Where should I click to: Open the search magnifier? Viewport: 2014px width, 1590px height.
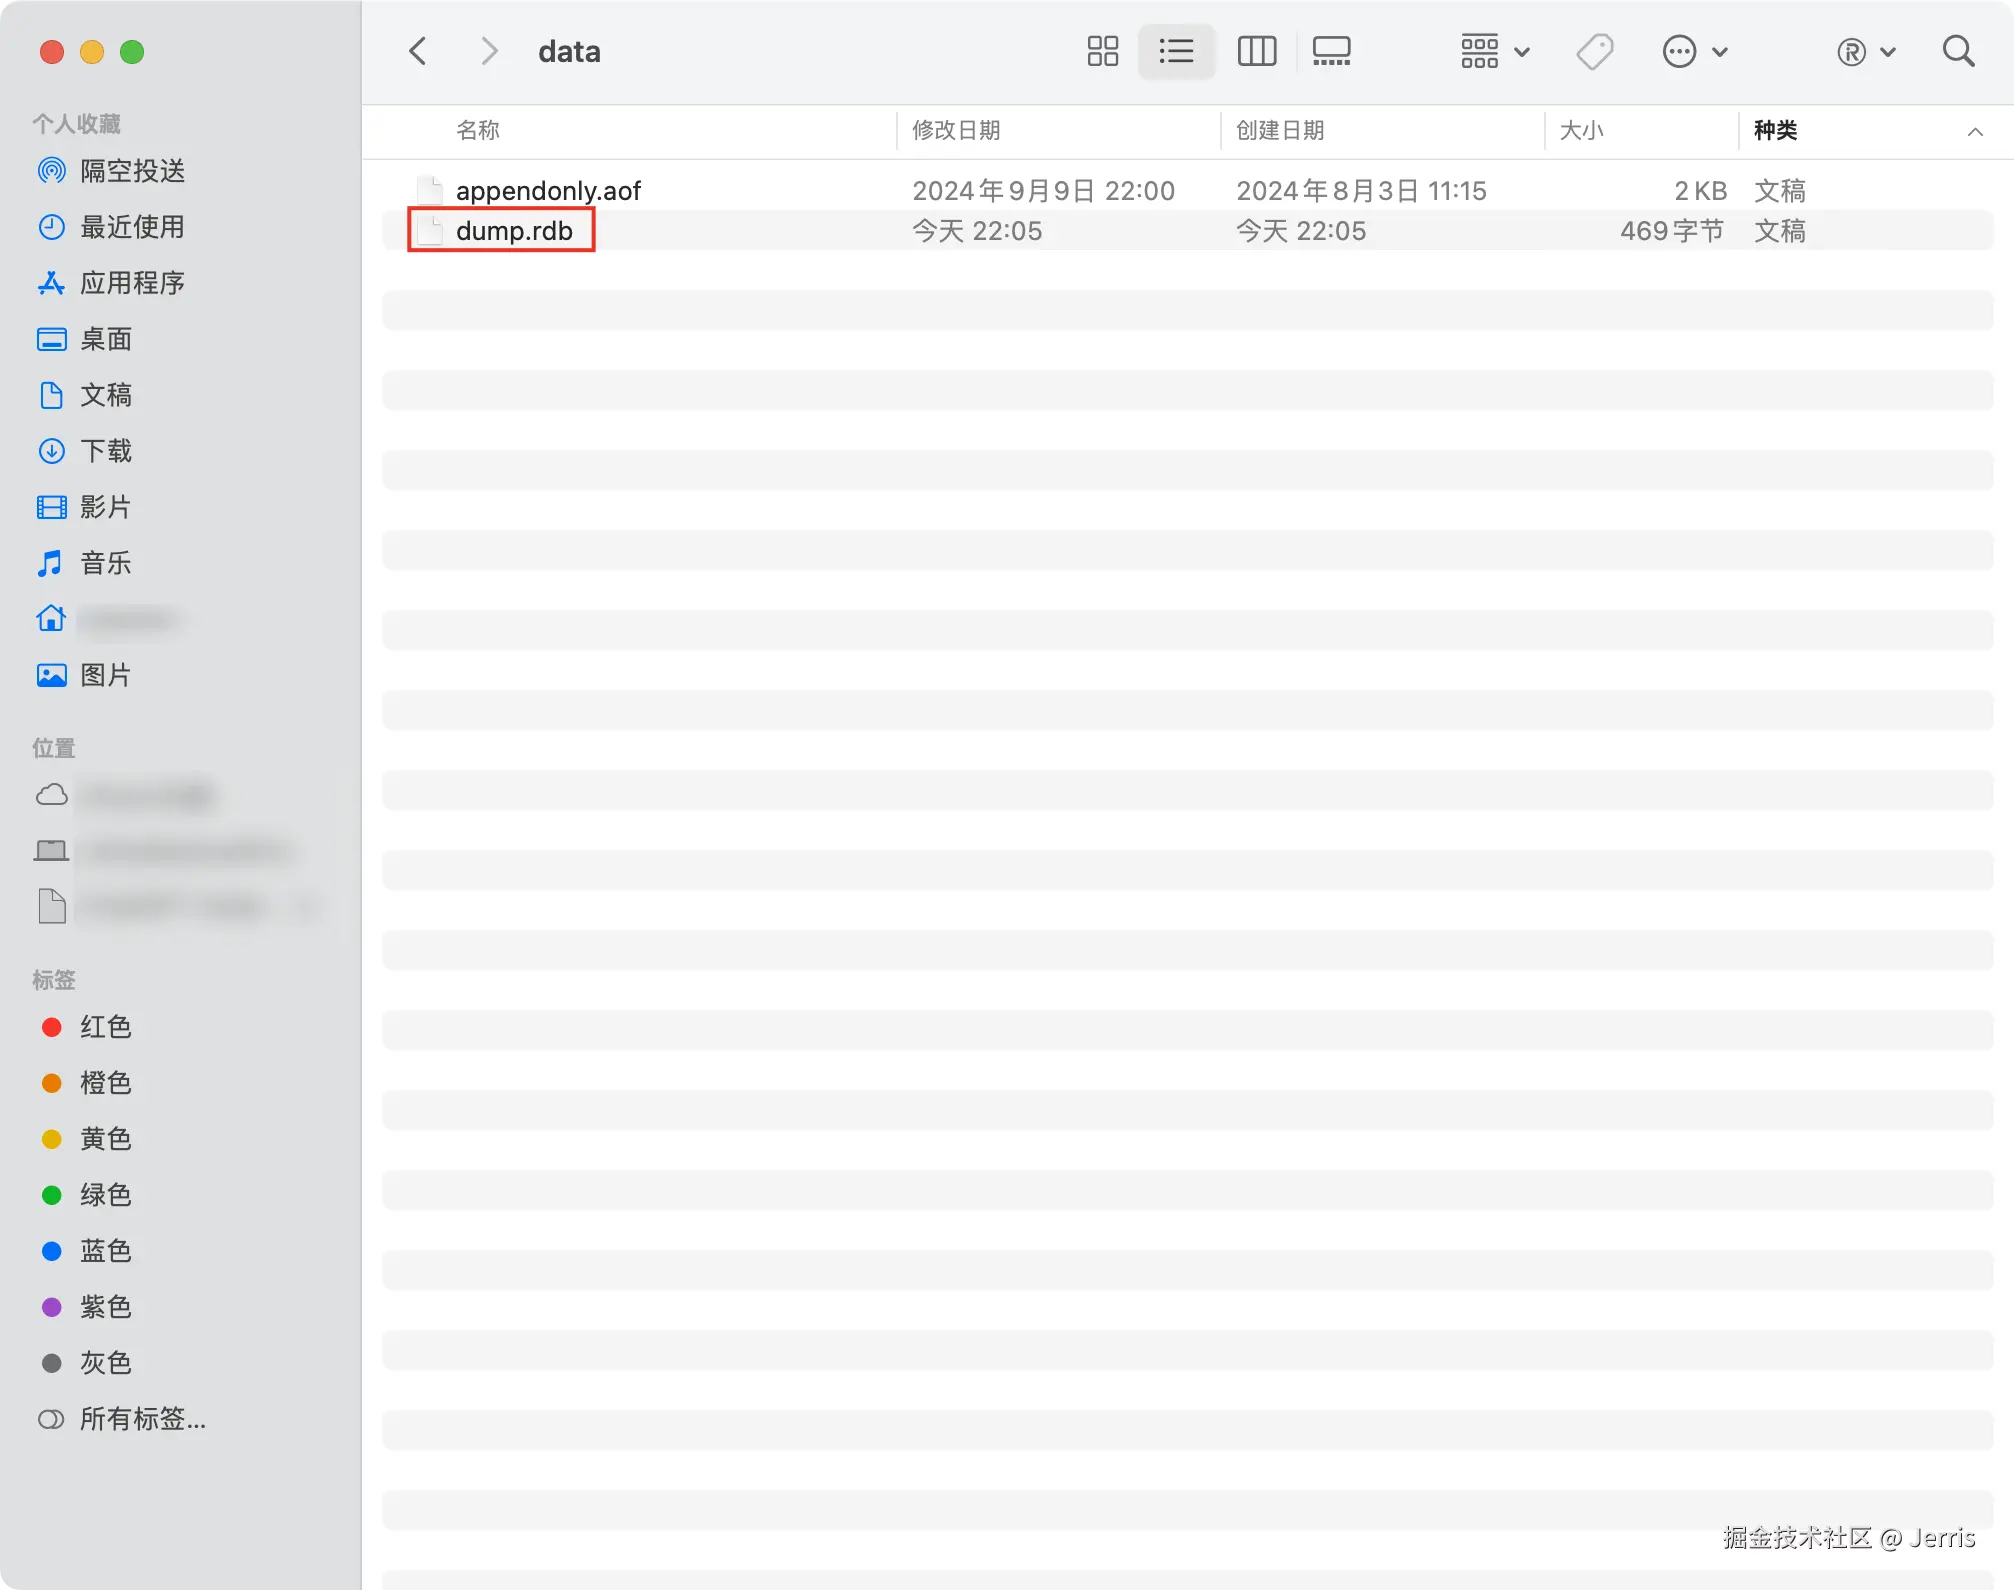coord(1958,51)
